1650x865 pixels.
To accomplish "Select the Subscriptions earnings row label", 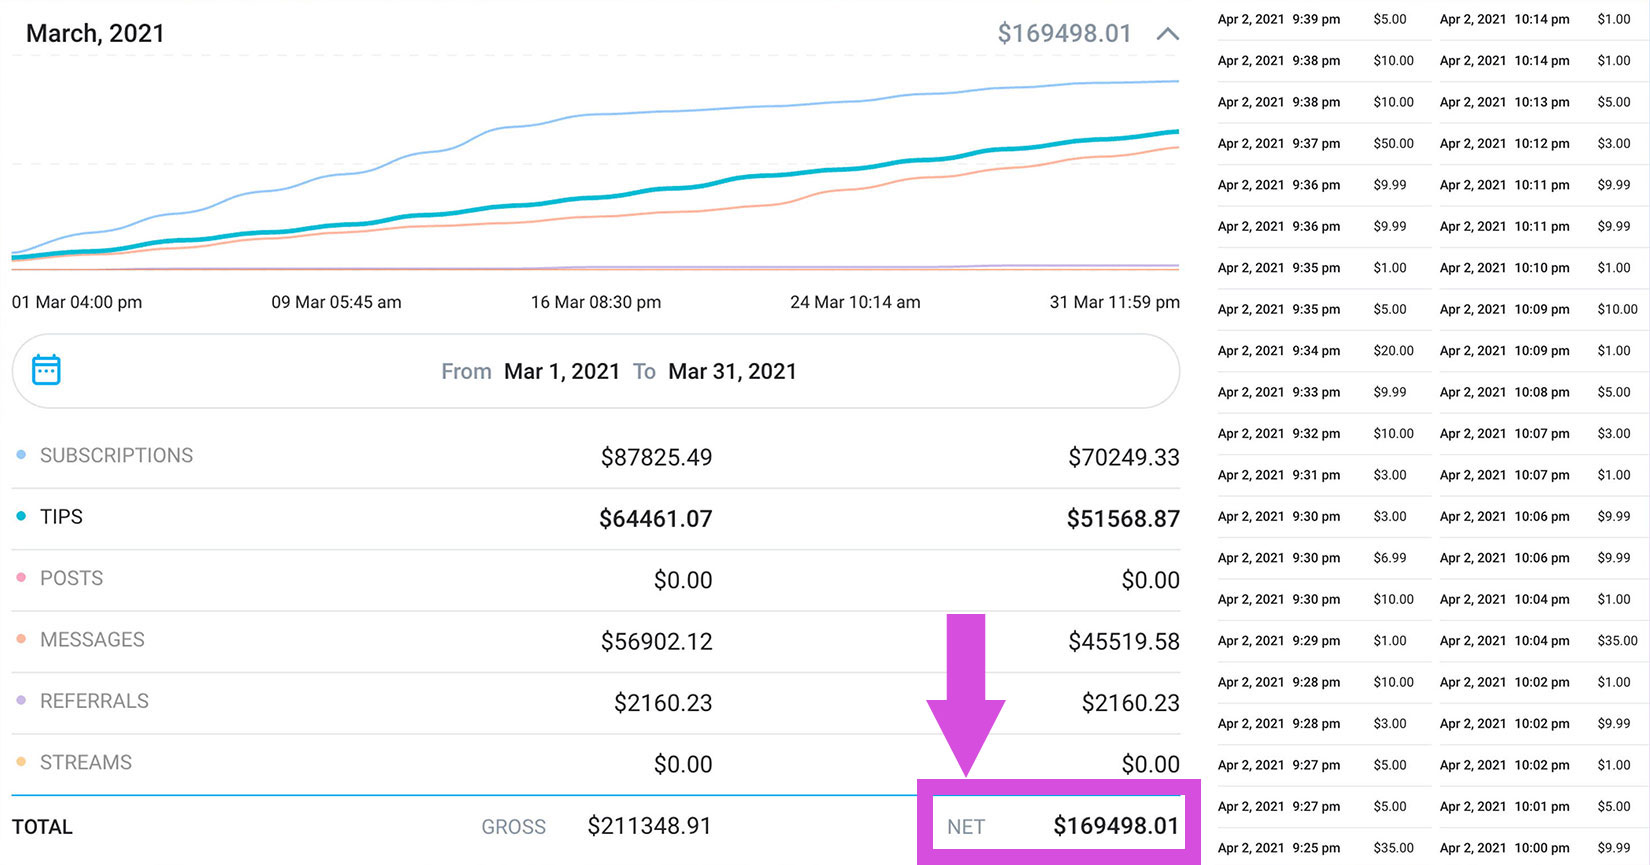I will point(116,456).
